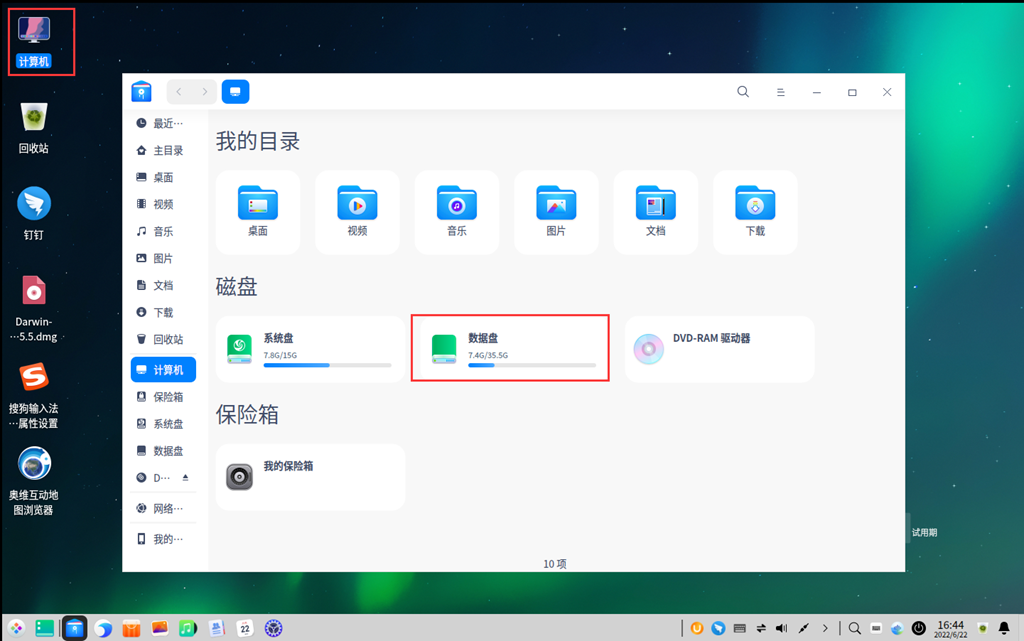Expand the system tray arrow in taskbar
Viewport: 1024px width, 641px height.
[x=825, y=628]
